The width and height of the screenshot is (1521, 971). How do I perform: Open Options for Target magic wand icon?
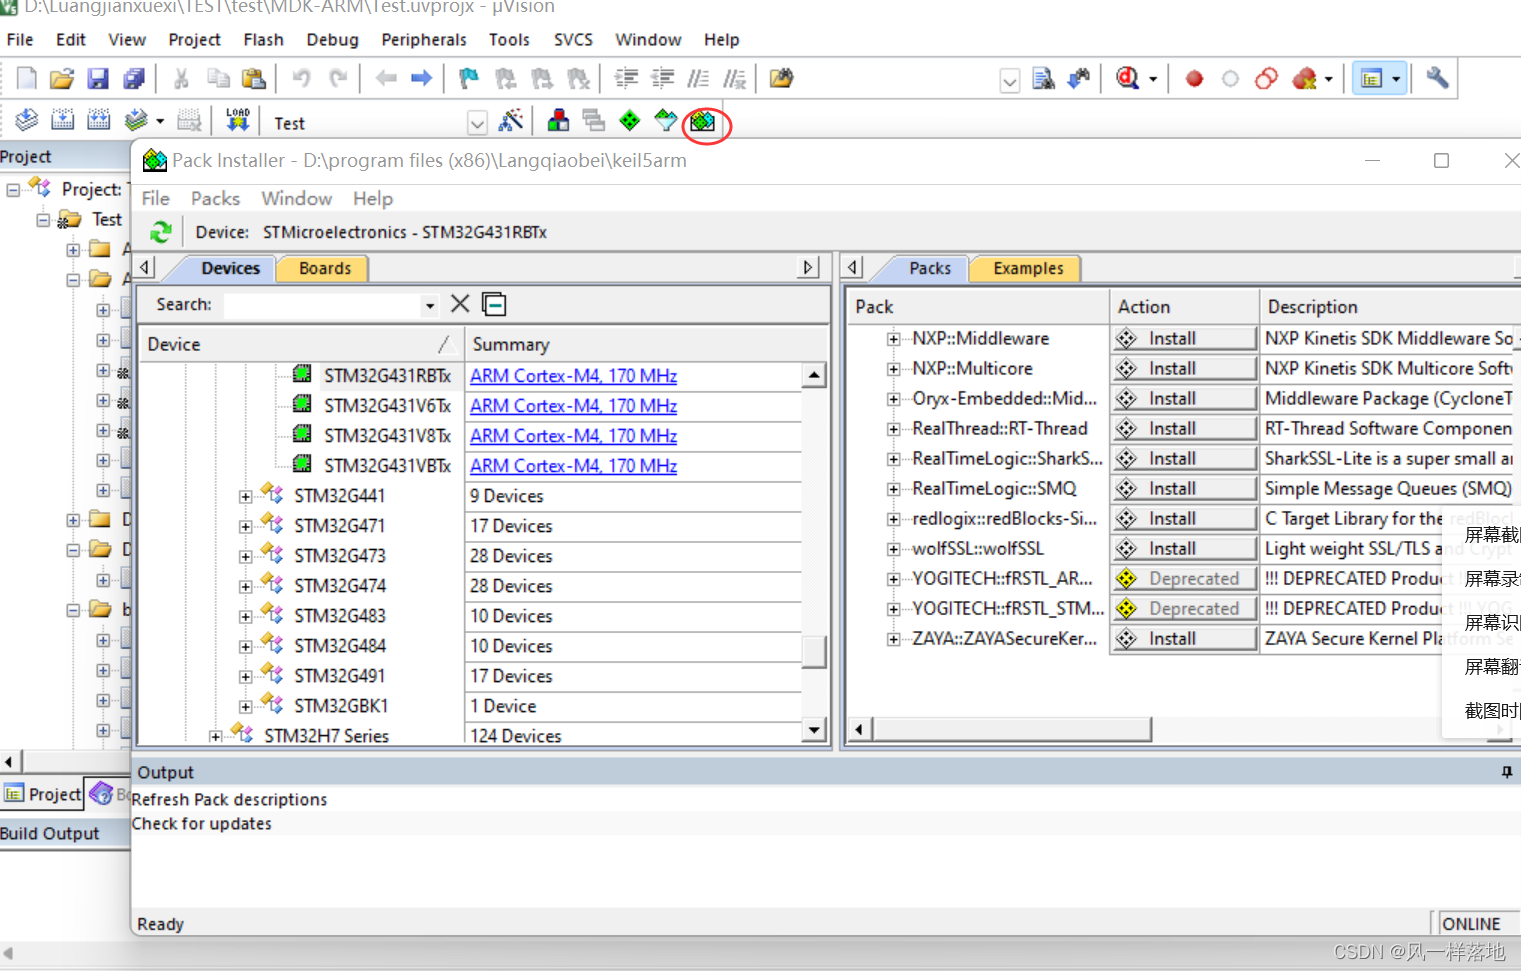click(511, 121)
